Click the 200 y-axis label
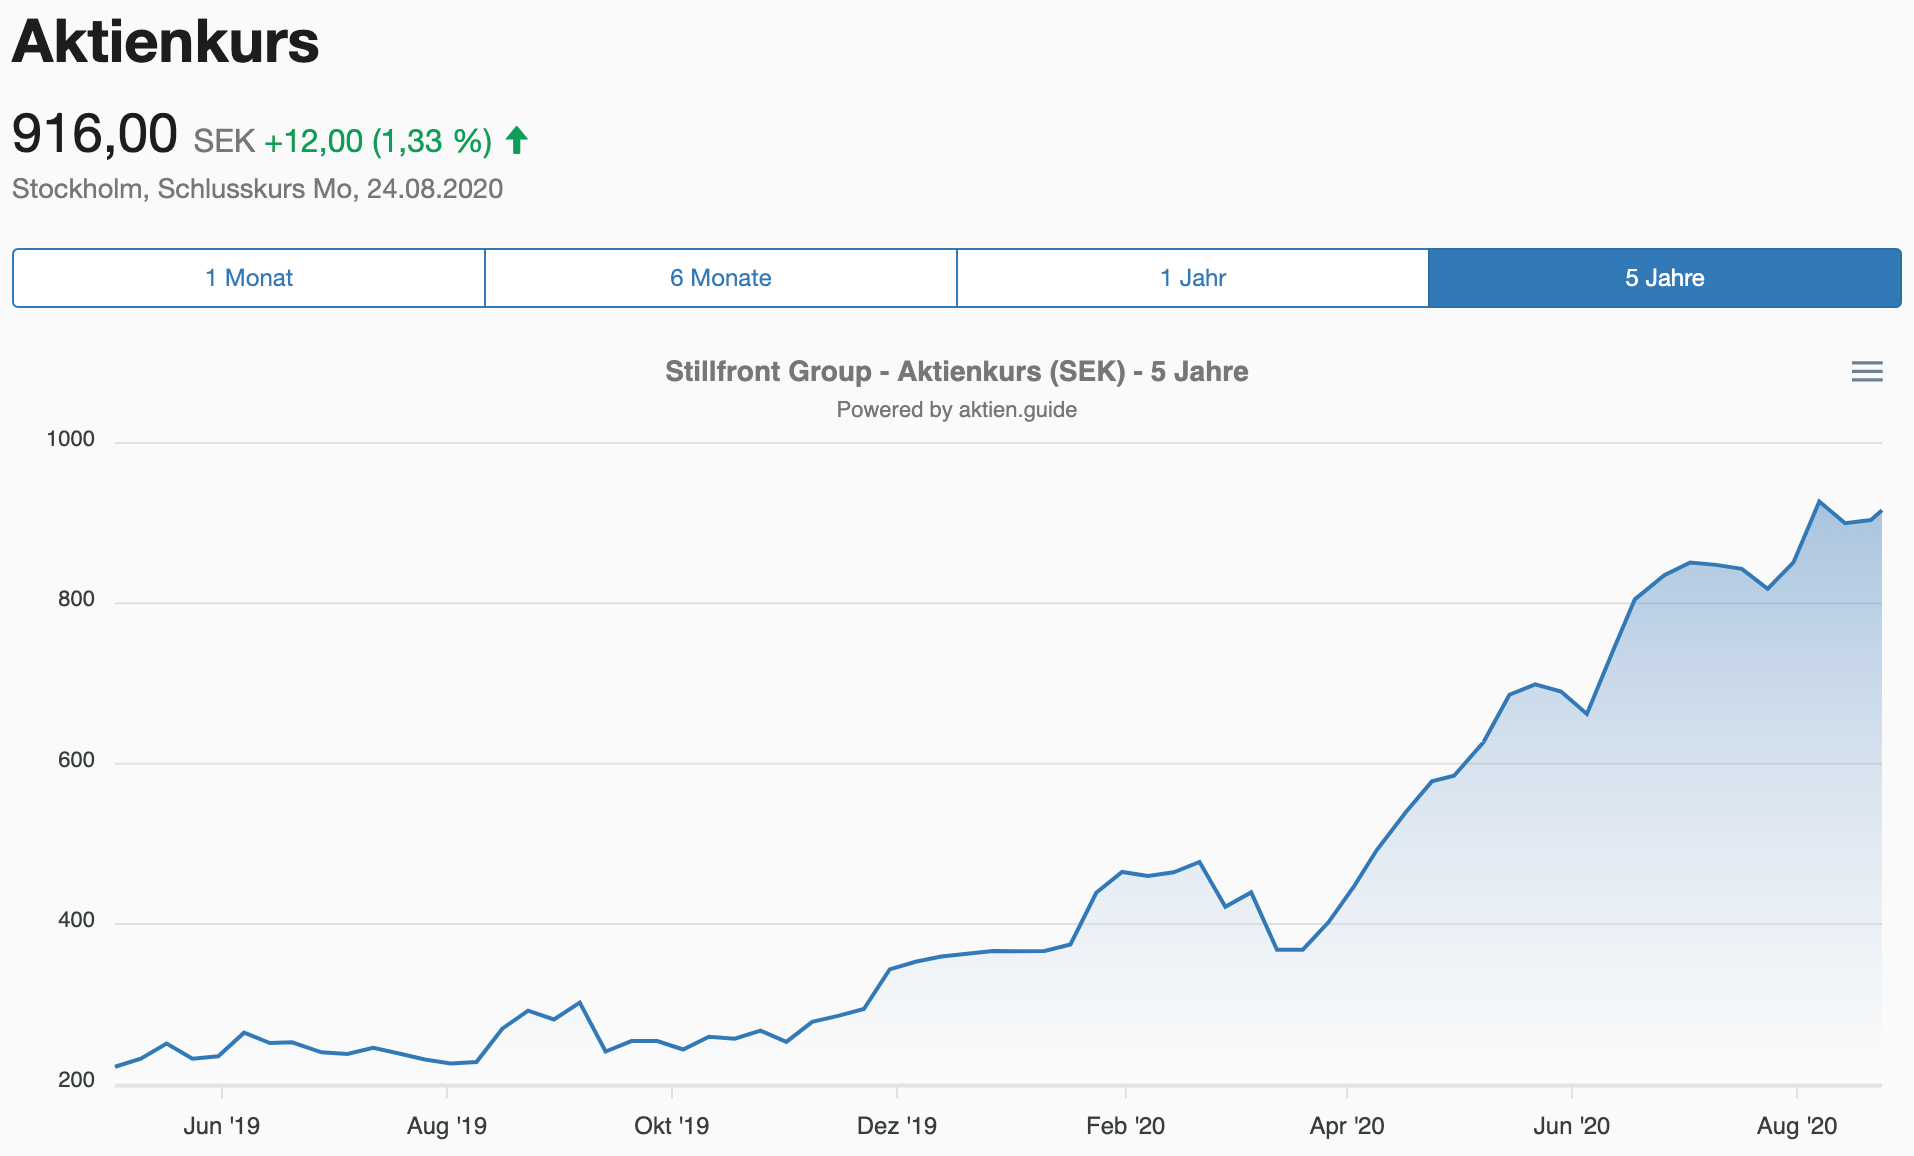This screenshot has width=1914, height=1156. 77,1080
